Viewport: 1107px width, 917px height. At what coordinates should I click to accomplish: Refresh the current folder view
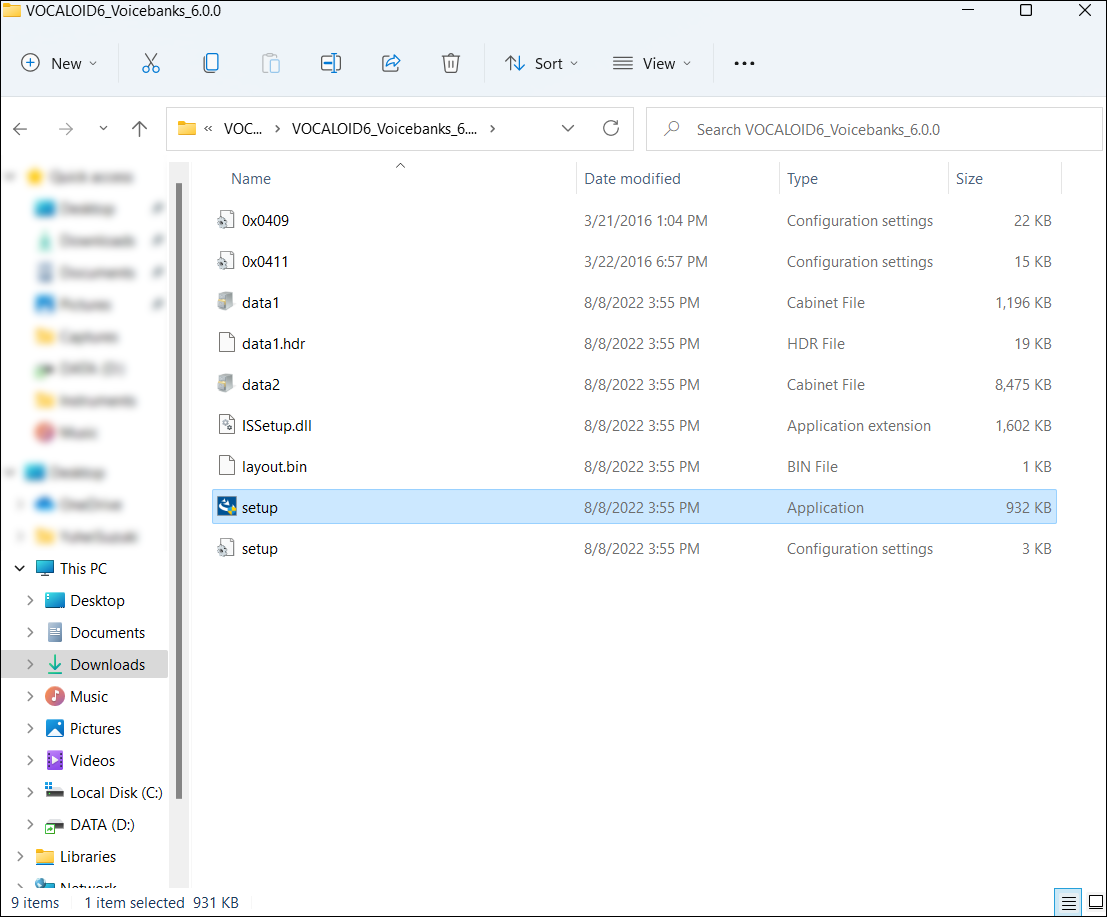pyautogui.click(x=611, y=128)
